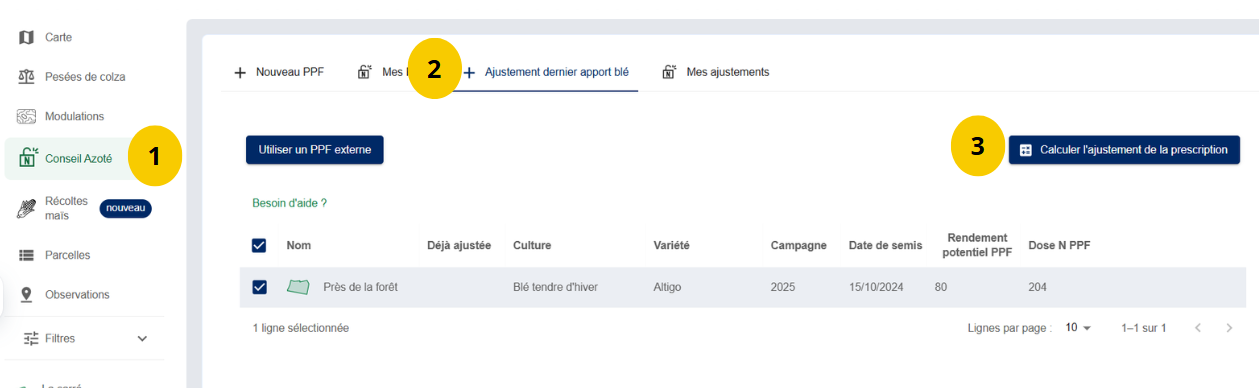The width and height of the screenshot is (1259, 388).
Task: Click the Blé tendre d'hiver cell
Action: pos(556,287)
